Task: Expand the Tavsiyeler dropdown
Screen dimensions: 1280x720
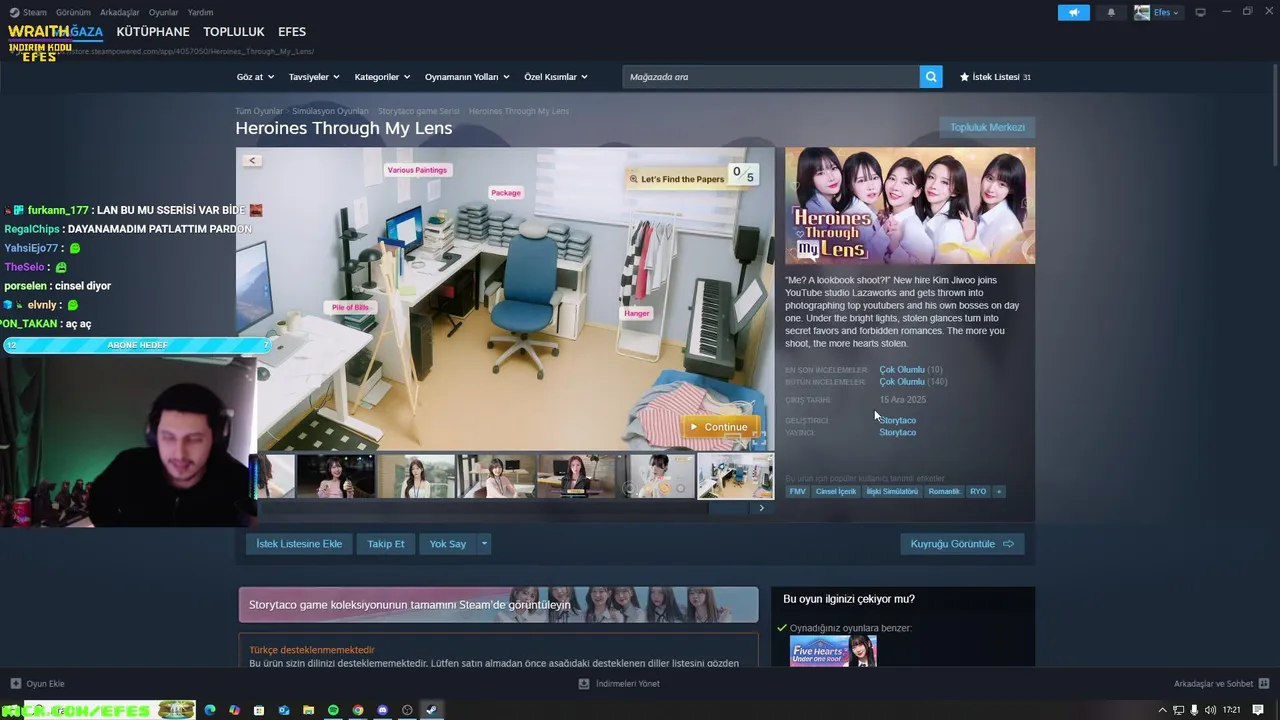Action: tap(314, 77)
